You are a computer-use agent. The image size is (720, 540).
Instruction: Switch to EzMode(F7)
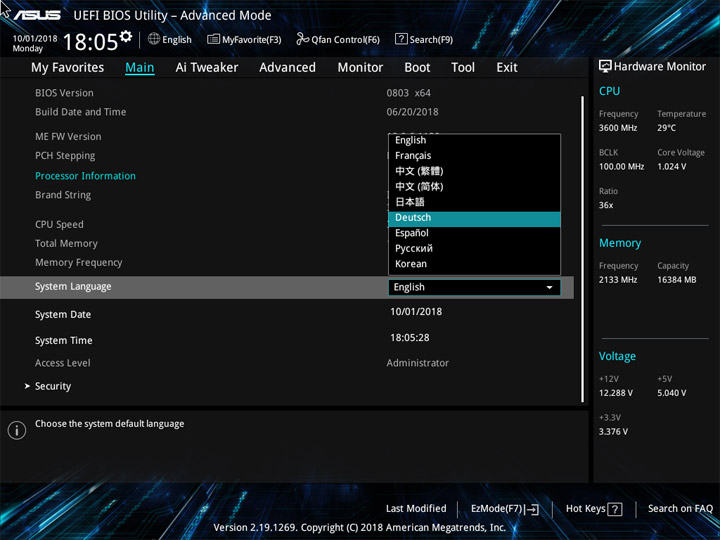[x=505, y=509]
